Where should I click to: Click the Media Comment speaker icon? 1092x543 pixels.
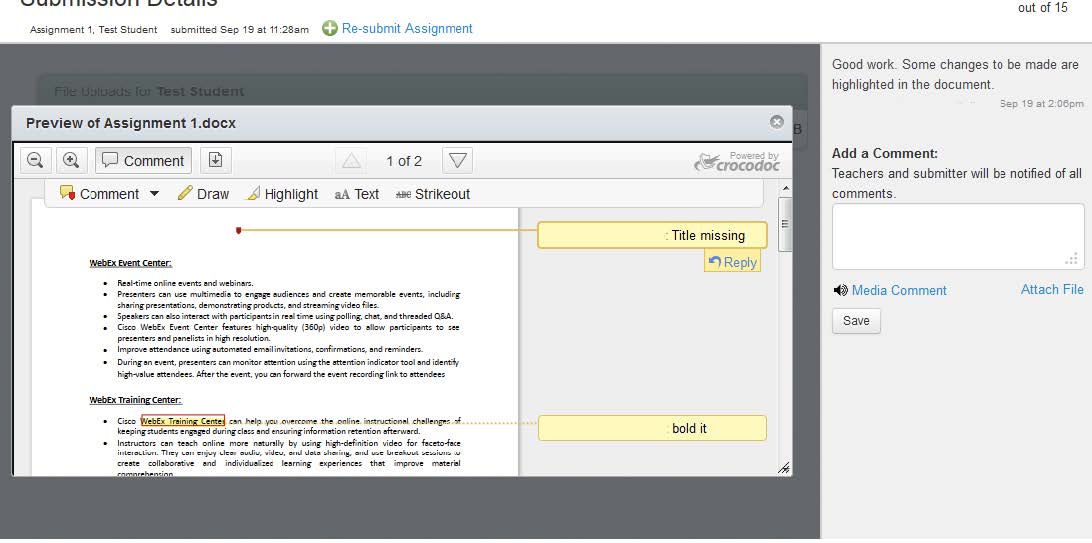pos(841,290)
